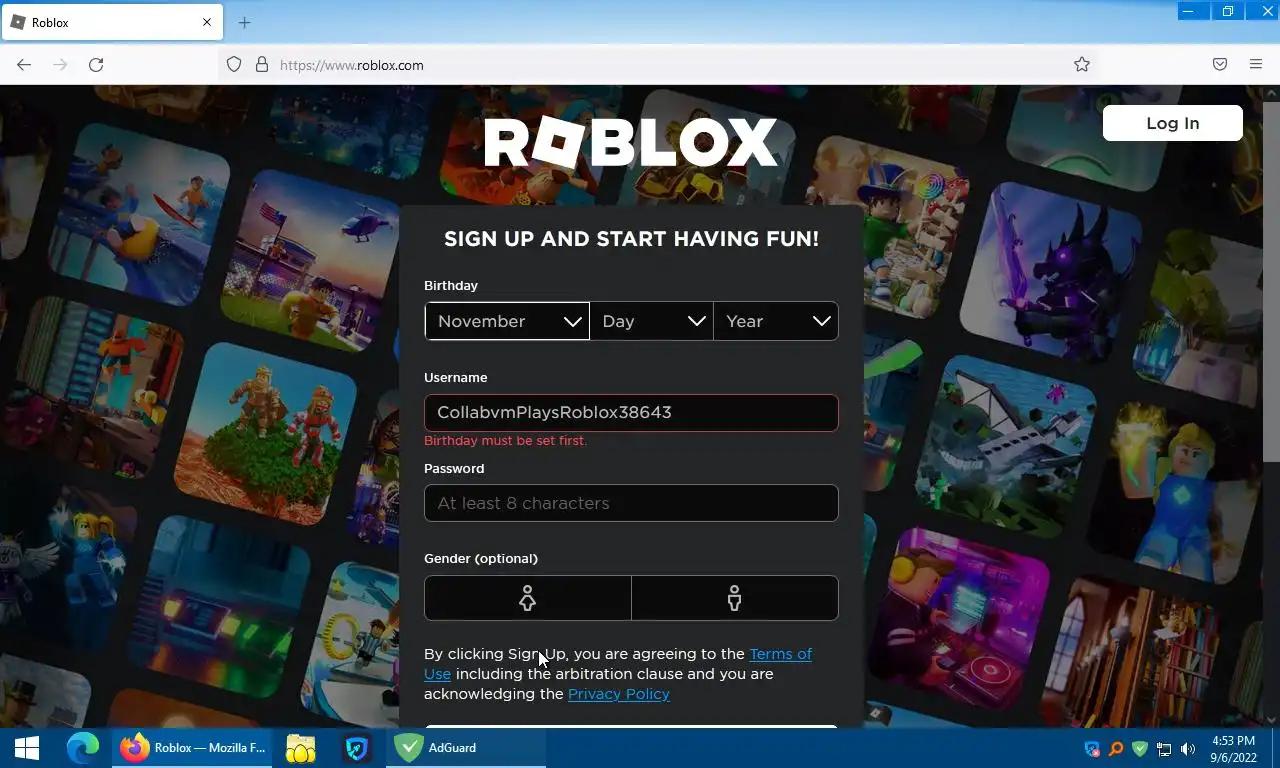Open the clock showing 4:53 PM
The height and width of the screenshot is (768, 1280).
click(x=1232, y=749)
